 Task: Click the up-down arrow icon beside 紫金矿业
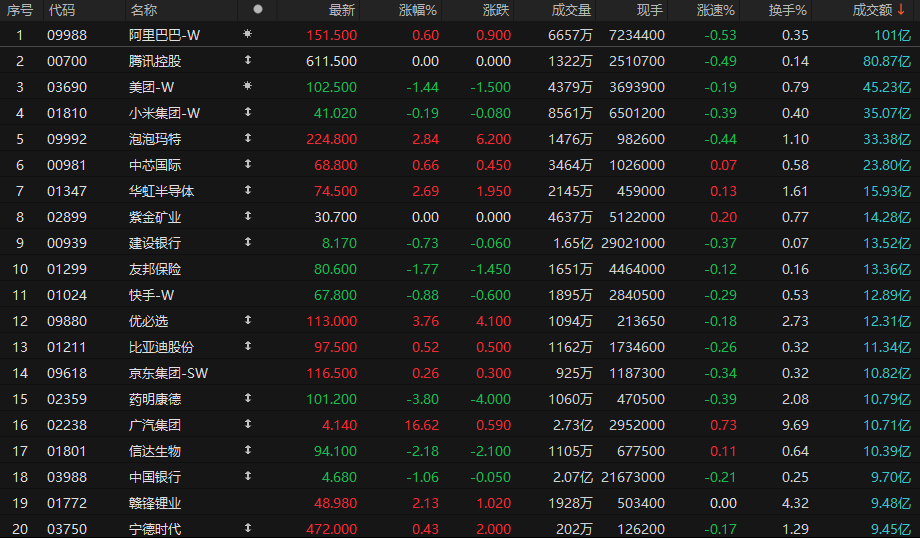click(248, 216)
